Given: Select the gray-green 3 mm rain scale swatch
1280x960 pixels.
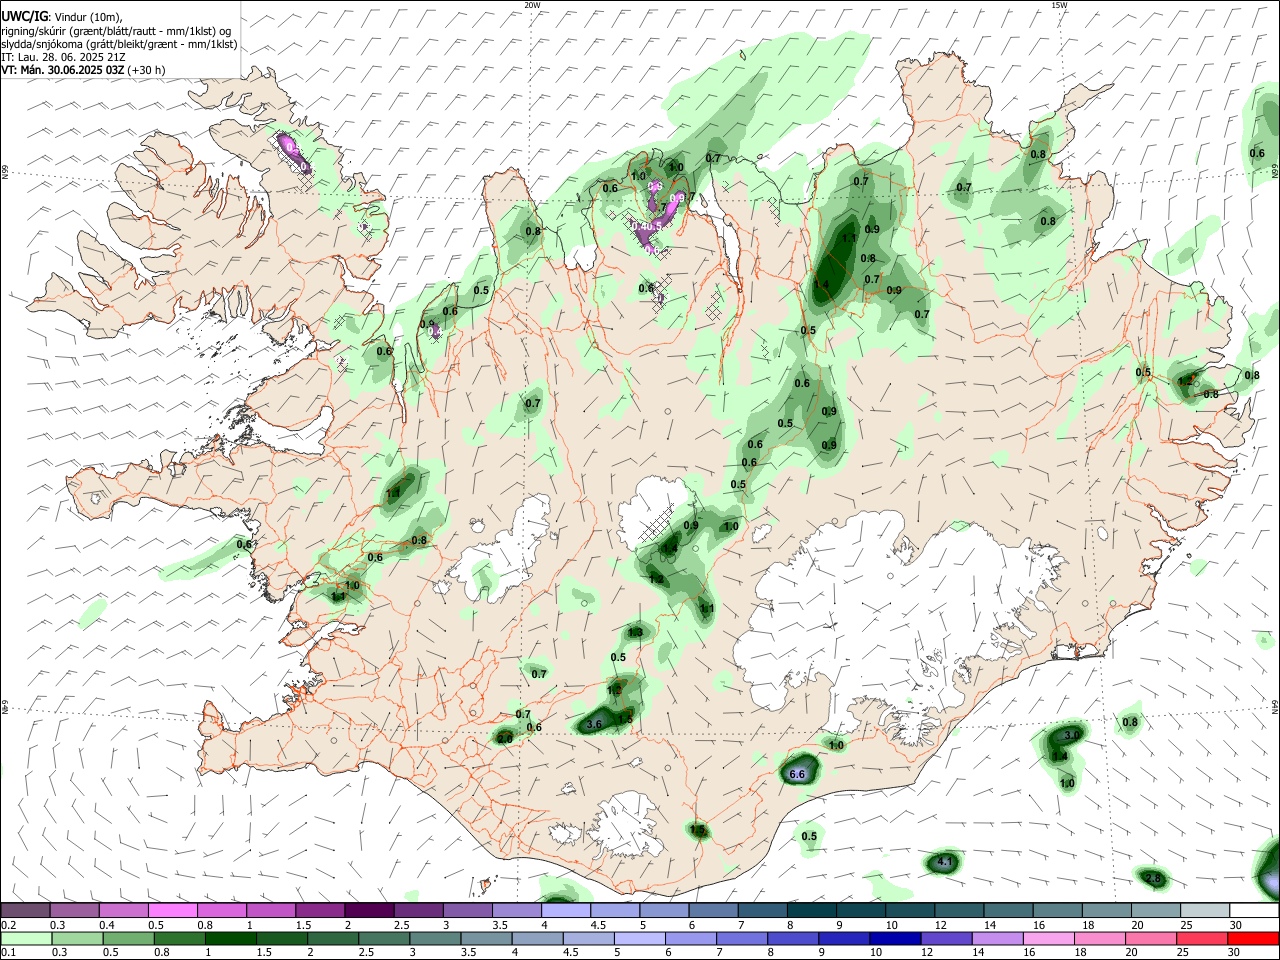Looking at the screenshot, I should (x=434, y=938).
